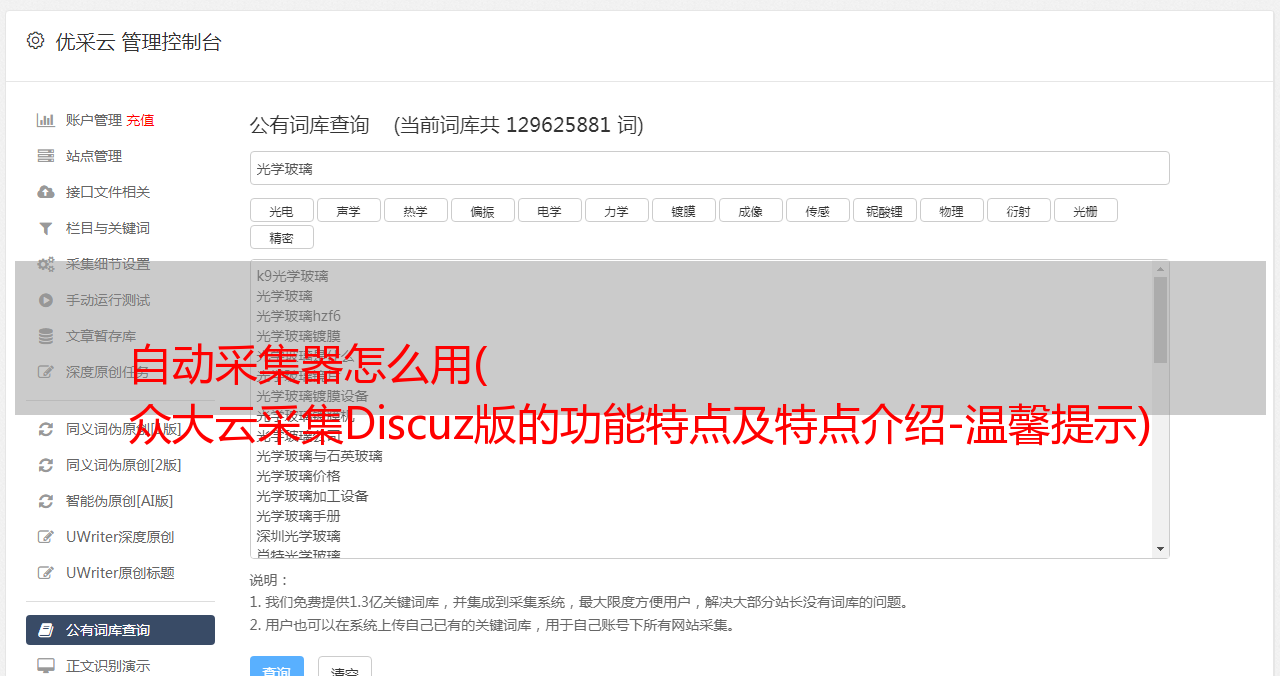Click the server icon for 站点管理
Viewport: 1280px width, 676px height.
click(46, 156)
